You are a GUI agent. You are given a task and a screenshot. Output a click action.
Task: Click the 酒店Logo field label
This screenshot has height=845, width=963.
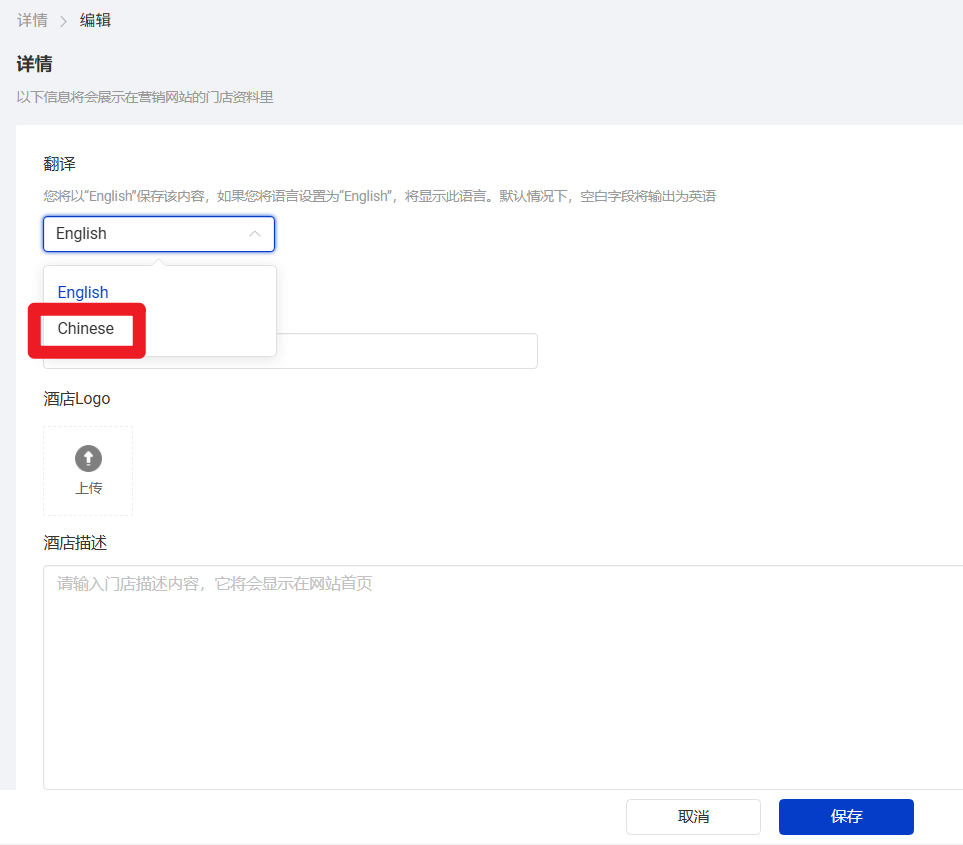77,399
